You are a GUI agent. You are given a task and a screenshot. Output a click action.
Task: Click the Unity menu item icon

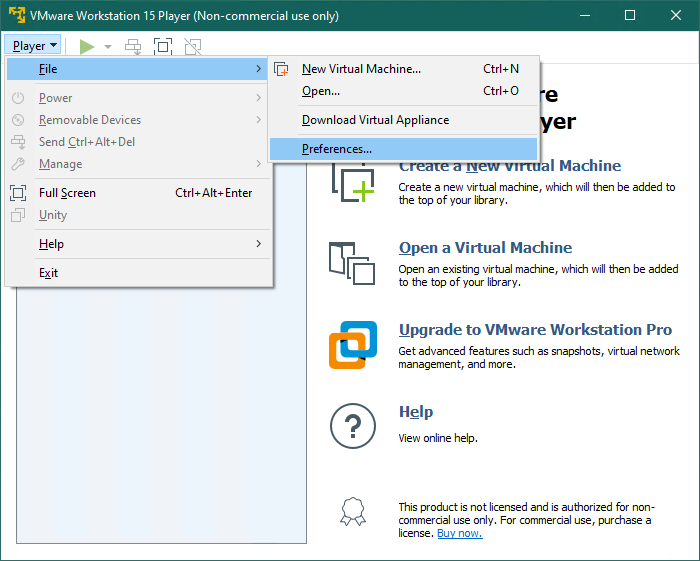(18, 215)
